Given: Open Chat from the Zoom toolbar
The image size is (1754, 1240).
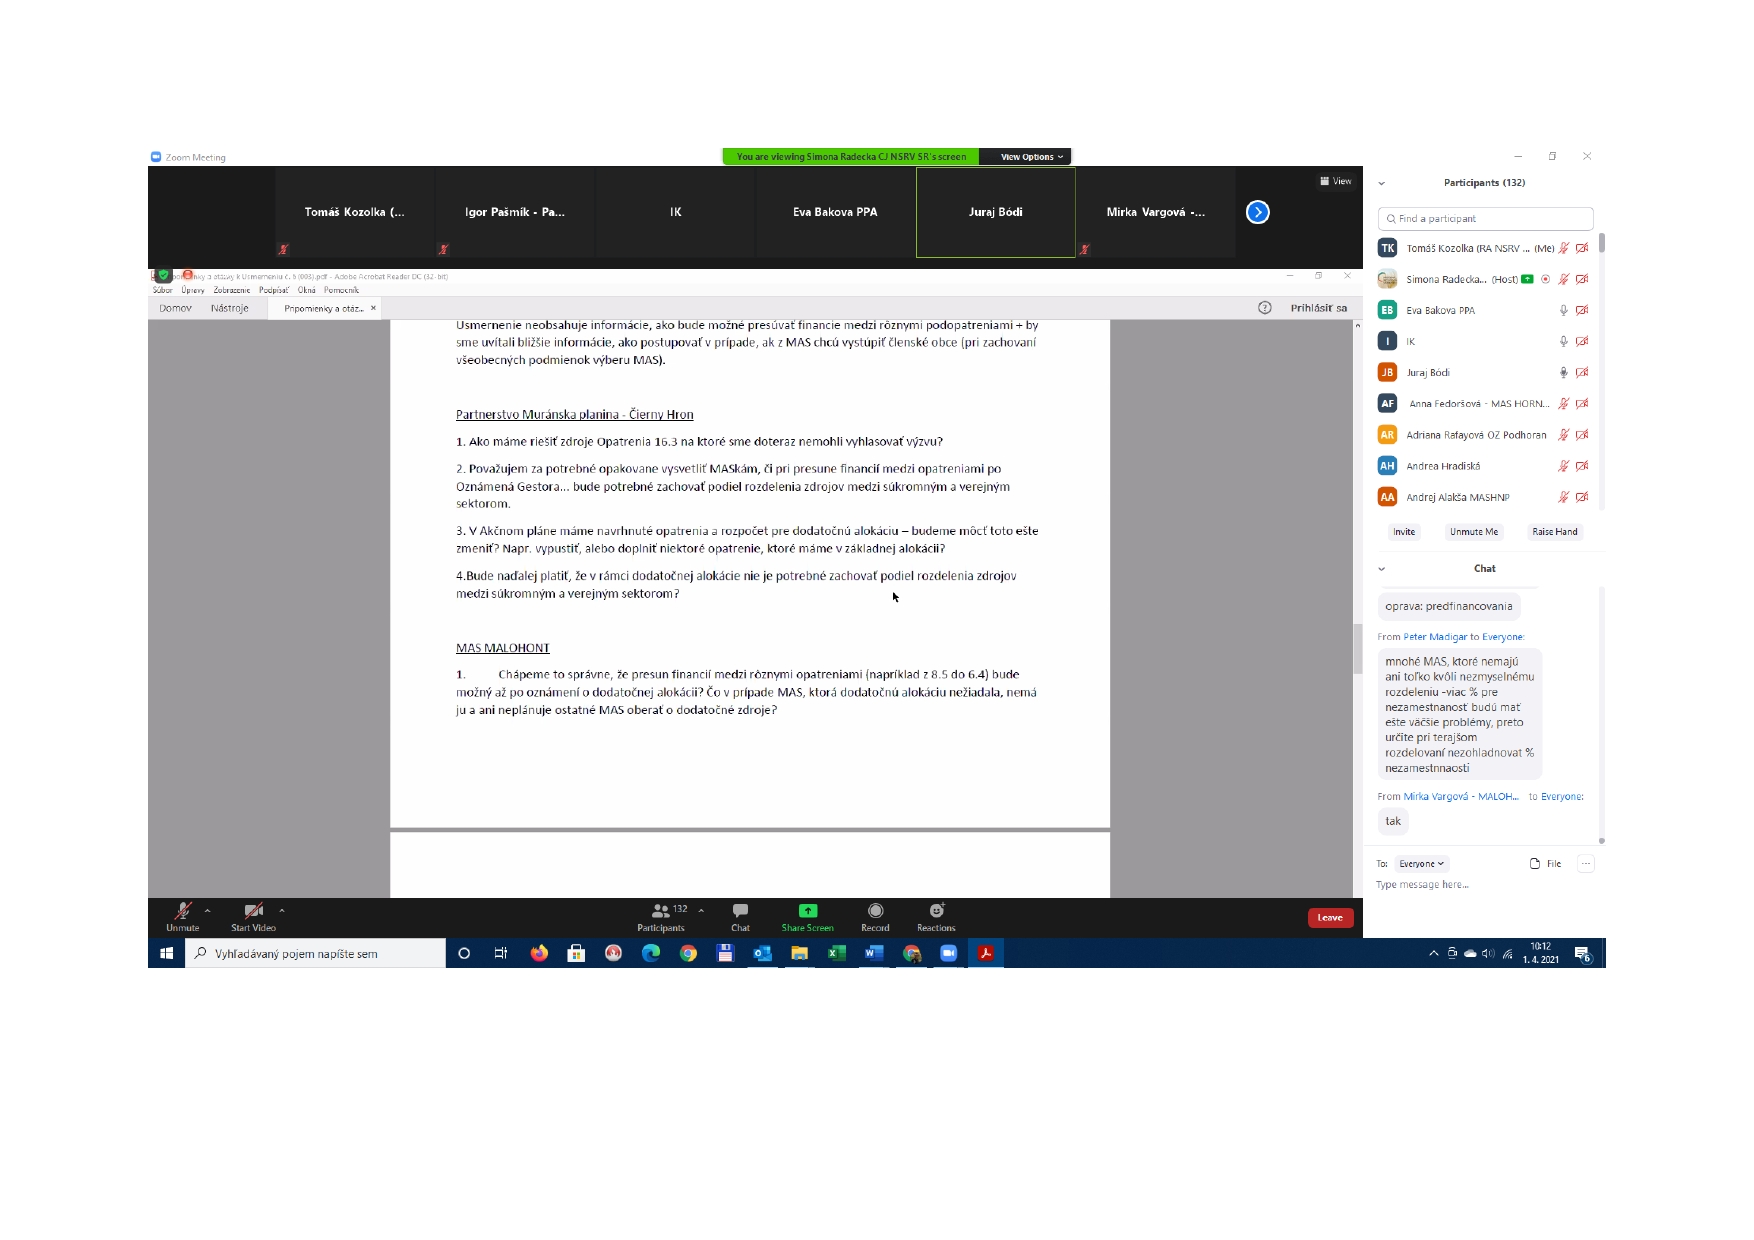Looking at the screenshot, I should (740, 916).
